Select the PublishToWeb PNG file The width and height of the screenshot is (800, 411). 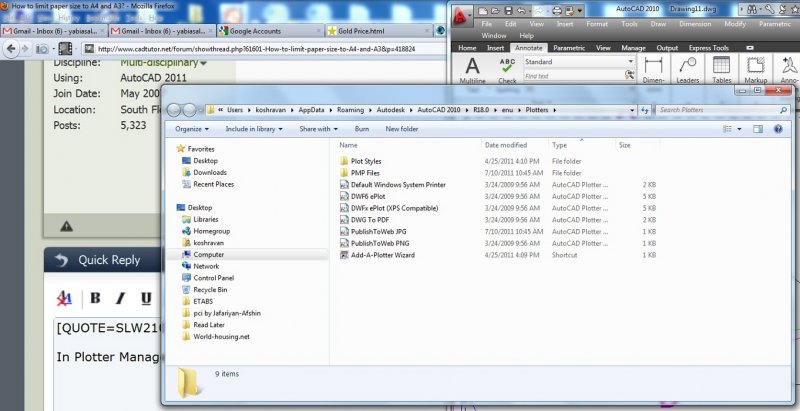click(380, 243)
